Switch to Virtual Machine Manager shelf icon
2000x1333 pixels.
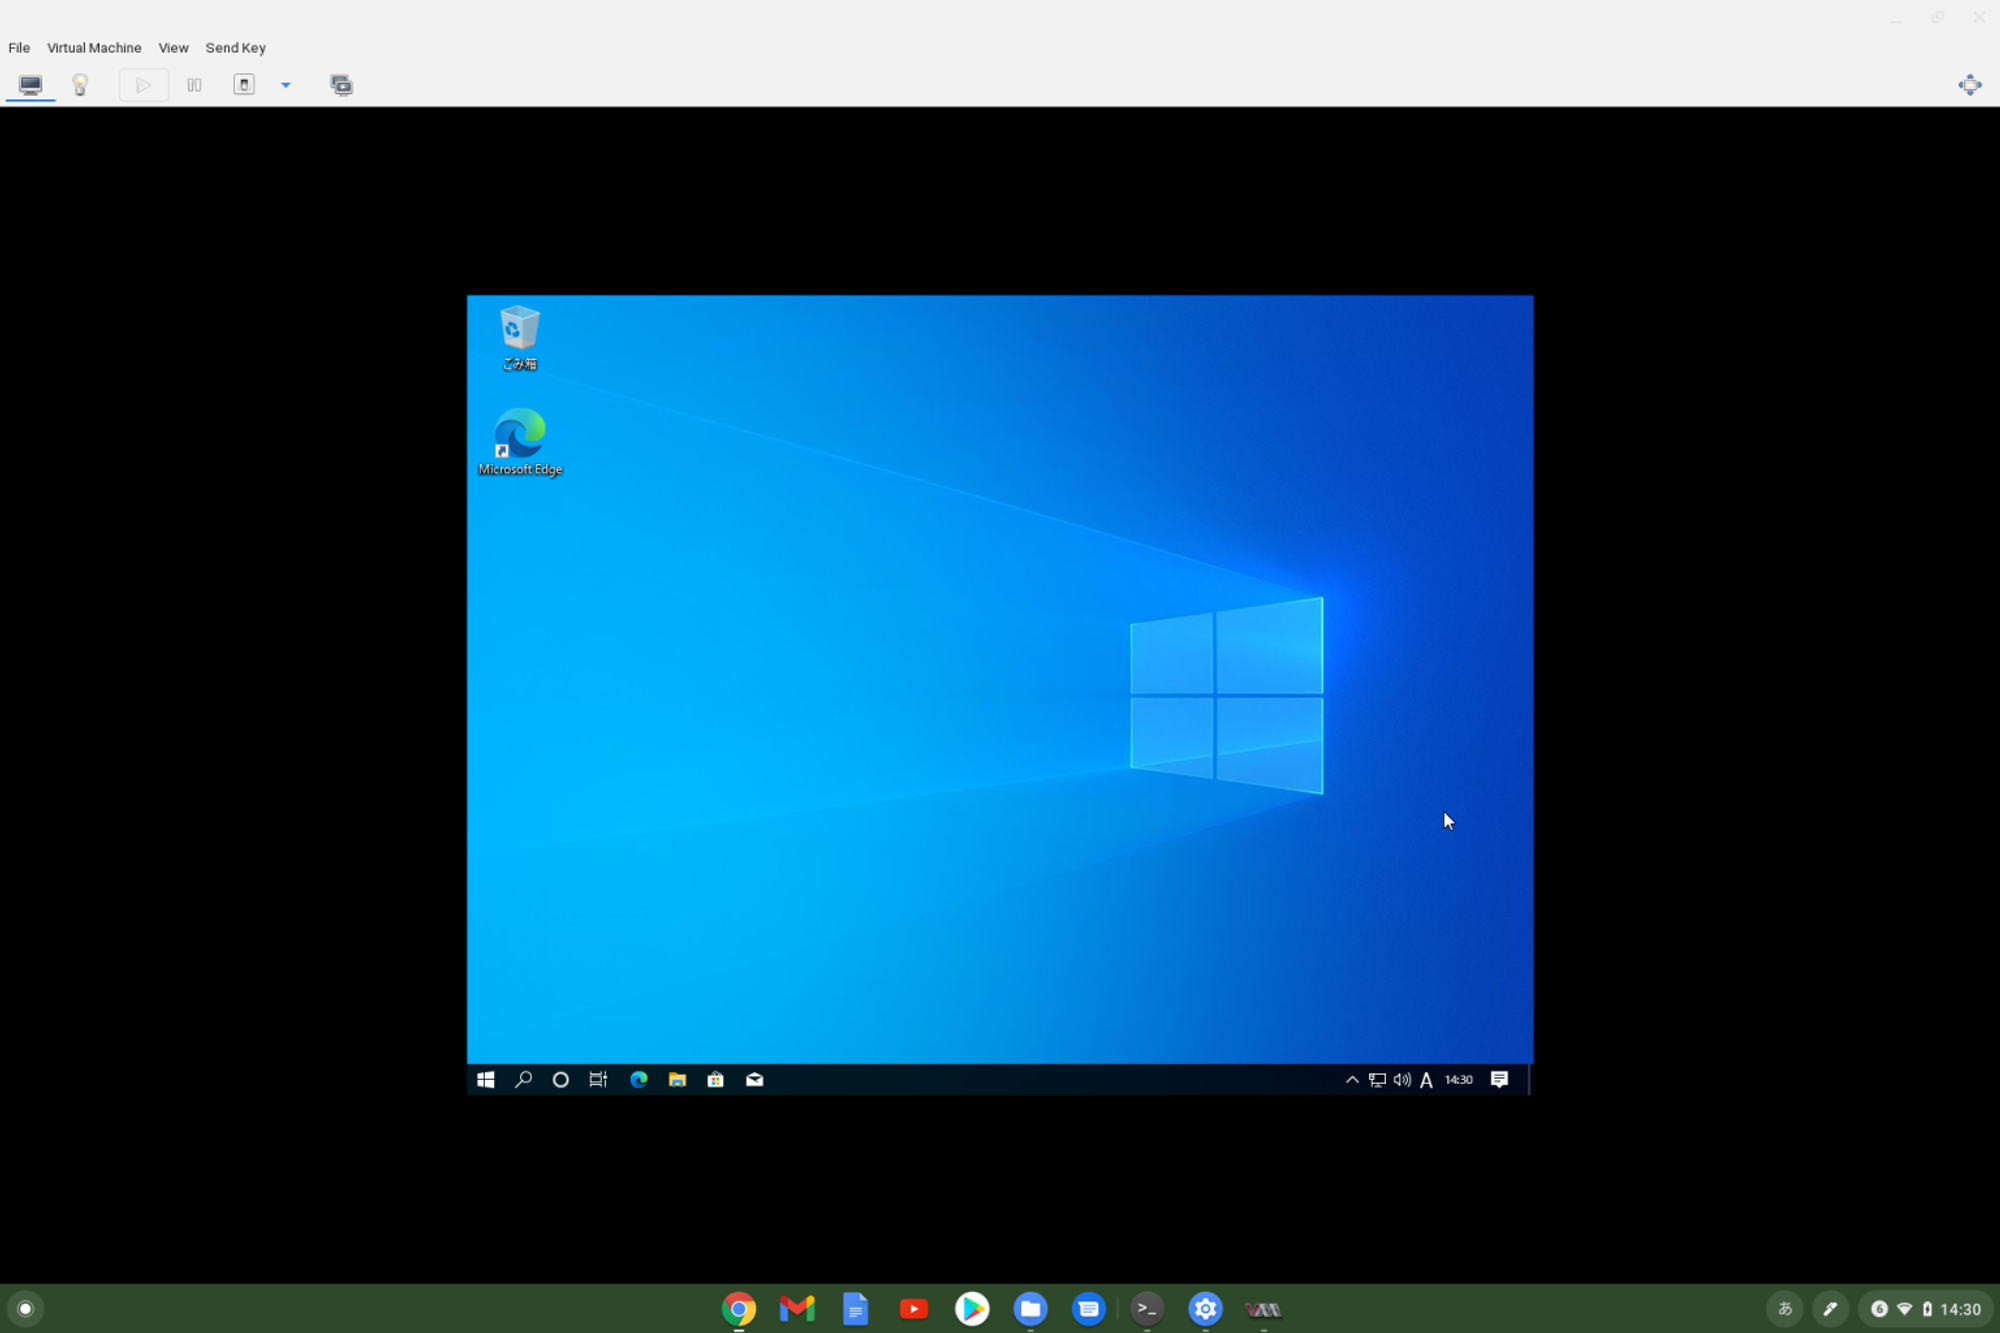(1263, 1308)
